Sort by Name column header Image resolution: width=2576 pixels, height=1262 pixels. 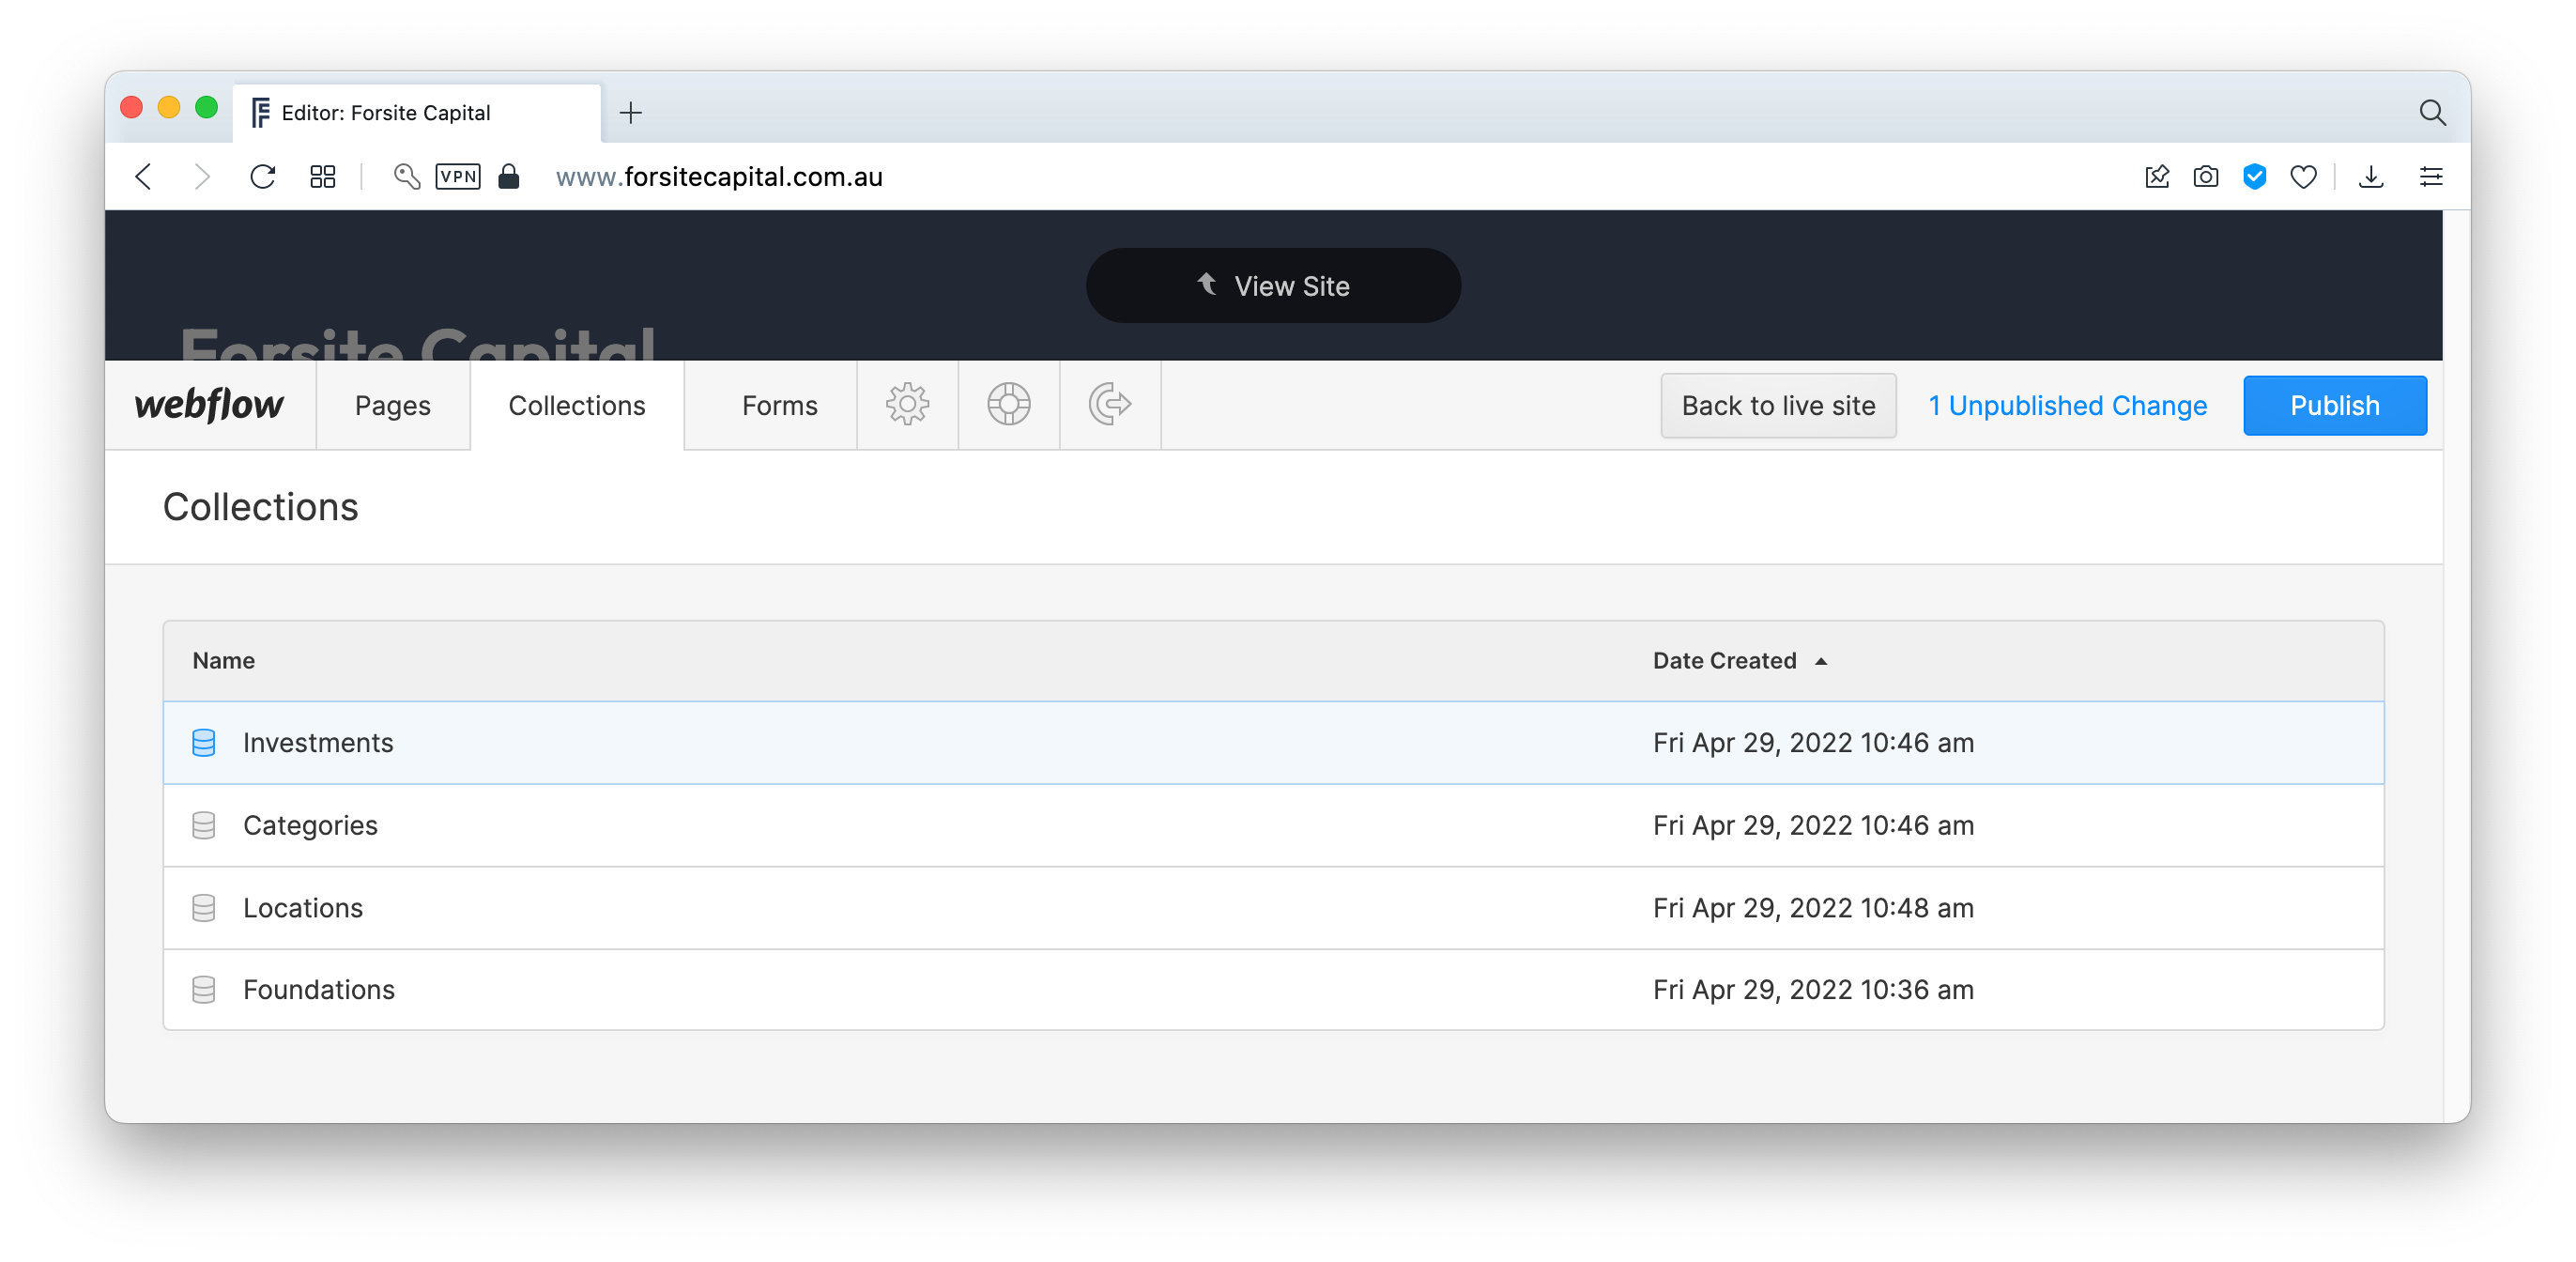223,660
